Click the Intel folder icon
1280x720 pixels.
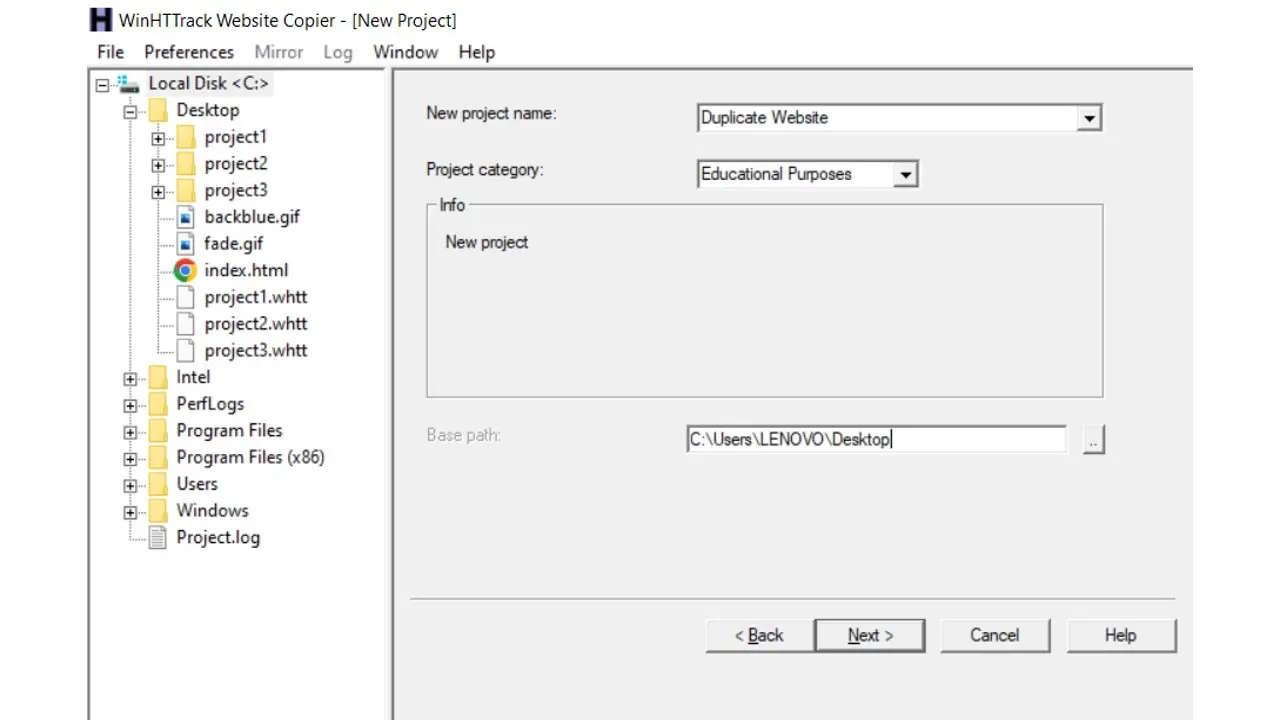(x=158, y=377)
